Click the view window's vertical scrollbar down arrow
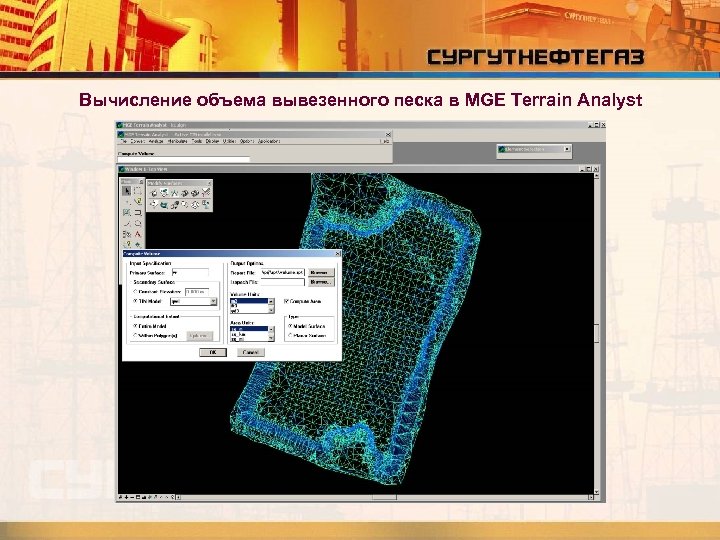720x540 pixels. tap(596, 492)
